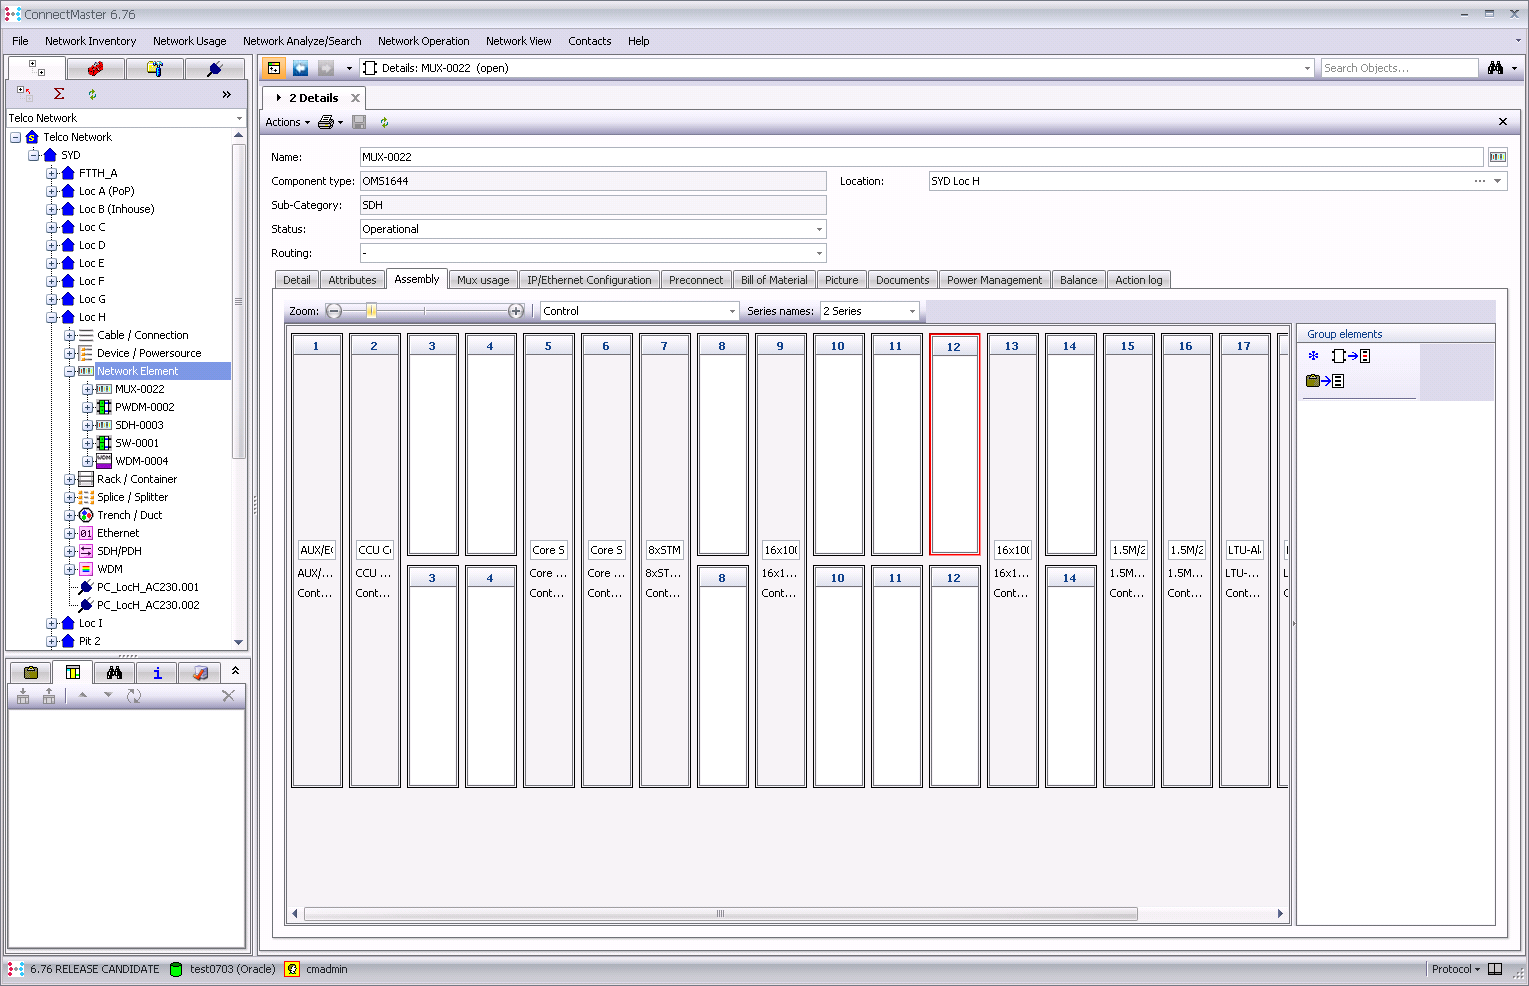Screen dimensions: 1529x986
Task: Switch to the Mux usage tab
Action: pyautogui.click(x=483, y=280)
